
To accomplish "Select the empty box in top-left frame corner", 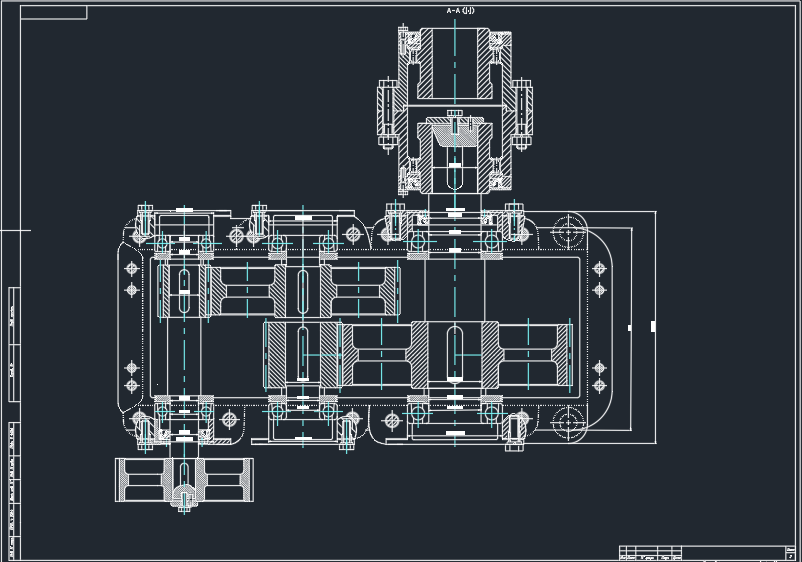I will 53,13.
